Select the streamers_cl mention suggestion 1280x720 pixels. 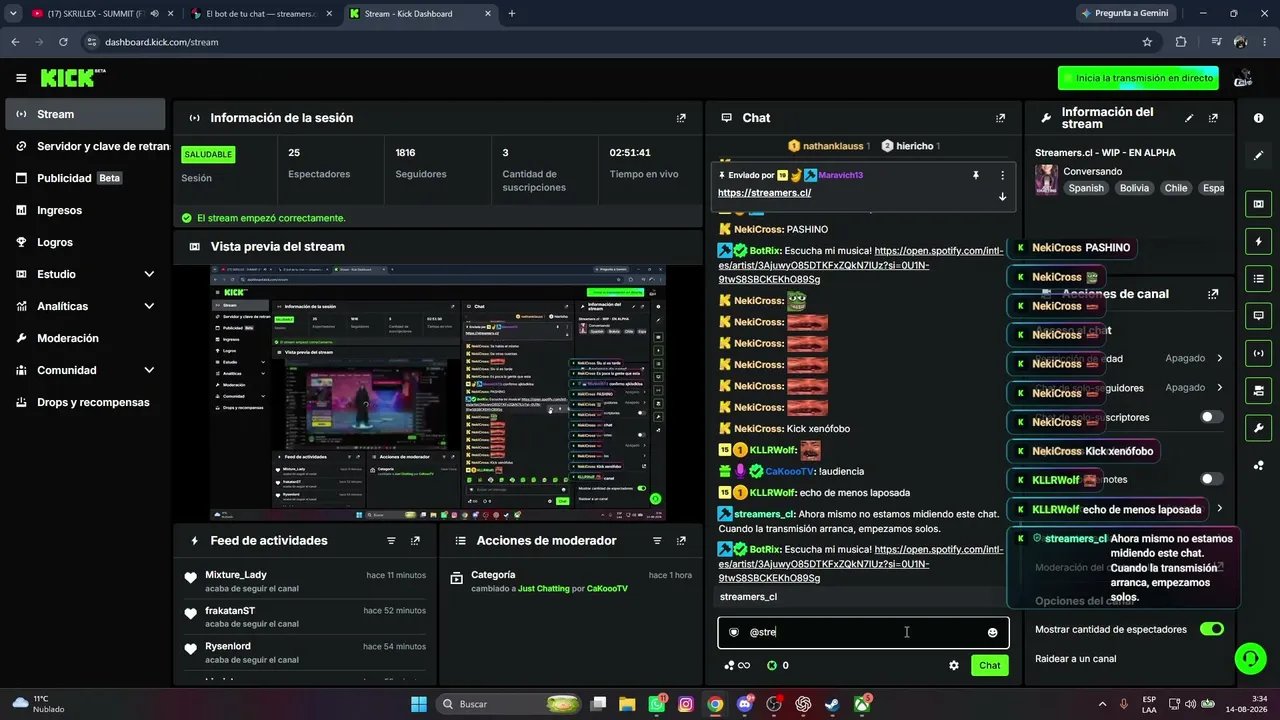click(x=860, y=597)
